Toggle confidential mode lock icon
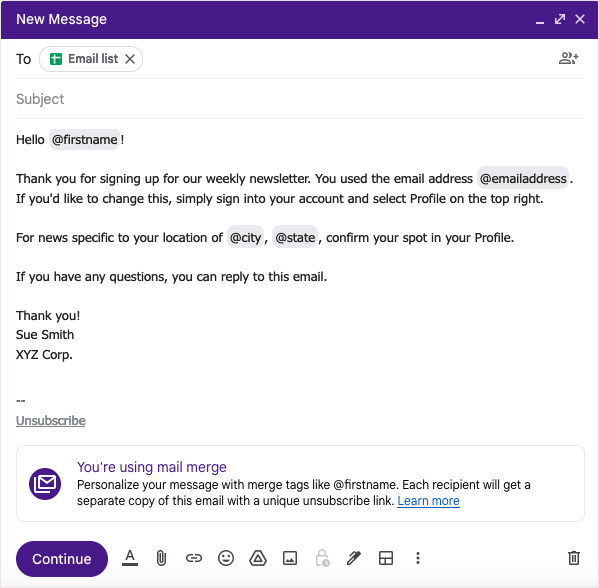 coord(322,558)
